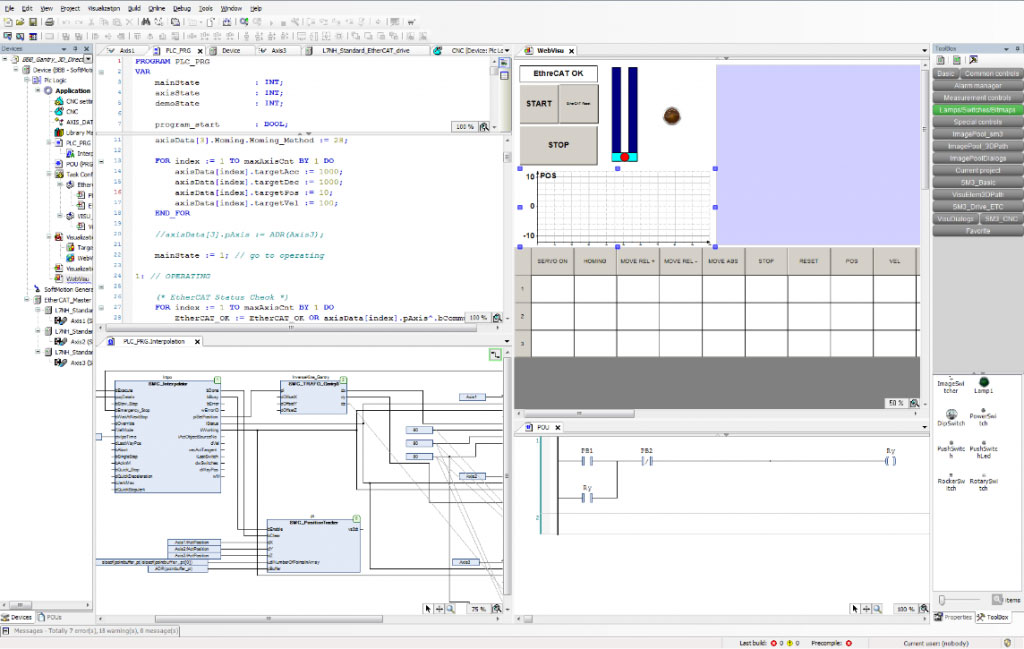Collapse the Application node in device tree
The width and height of the screenshot is (1024, 649).
tap(38, 91)
